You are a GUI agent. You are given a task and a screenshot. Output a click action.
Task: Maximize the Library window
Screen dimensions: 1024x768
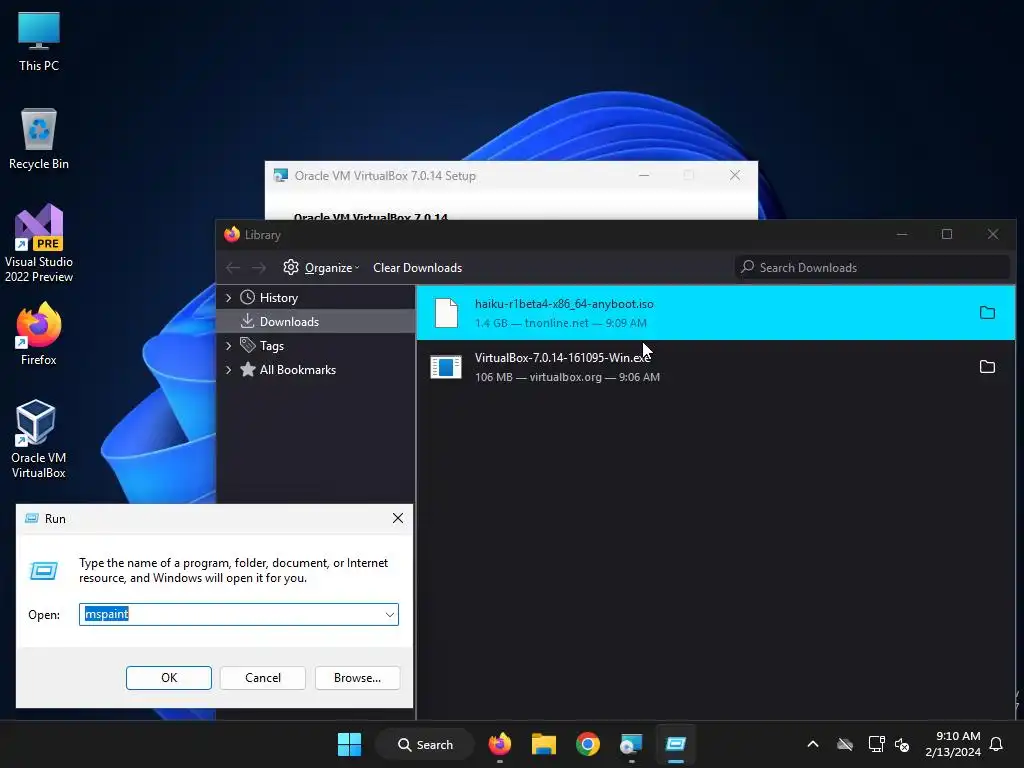click(947, 234)
